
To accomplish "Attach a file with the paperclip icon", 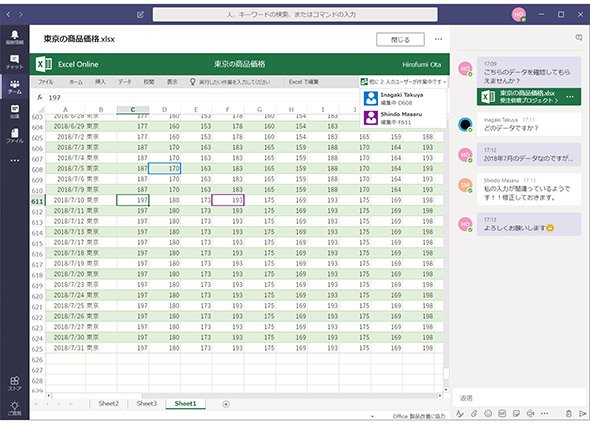I will pos(474,413).
